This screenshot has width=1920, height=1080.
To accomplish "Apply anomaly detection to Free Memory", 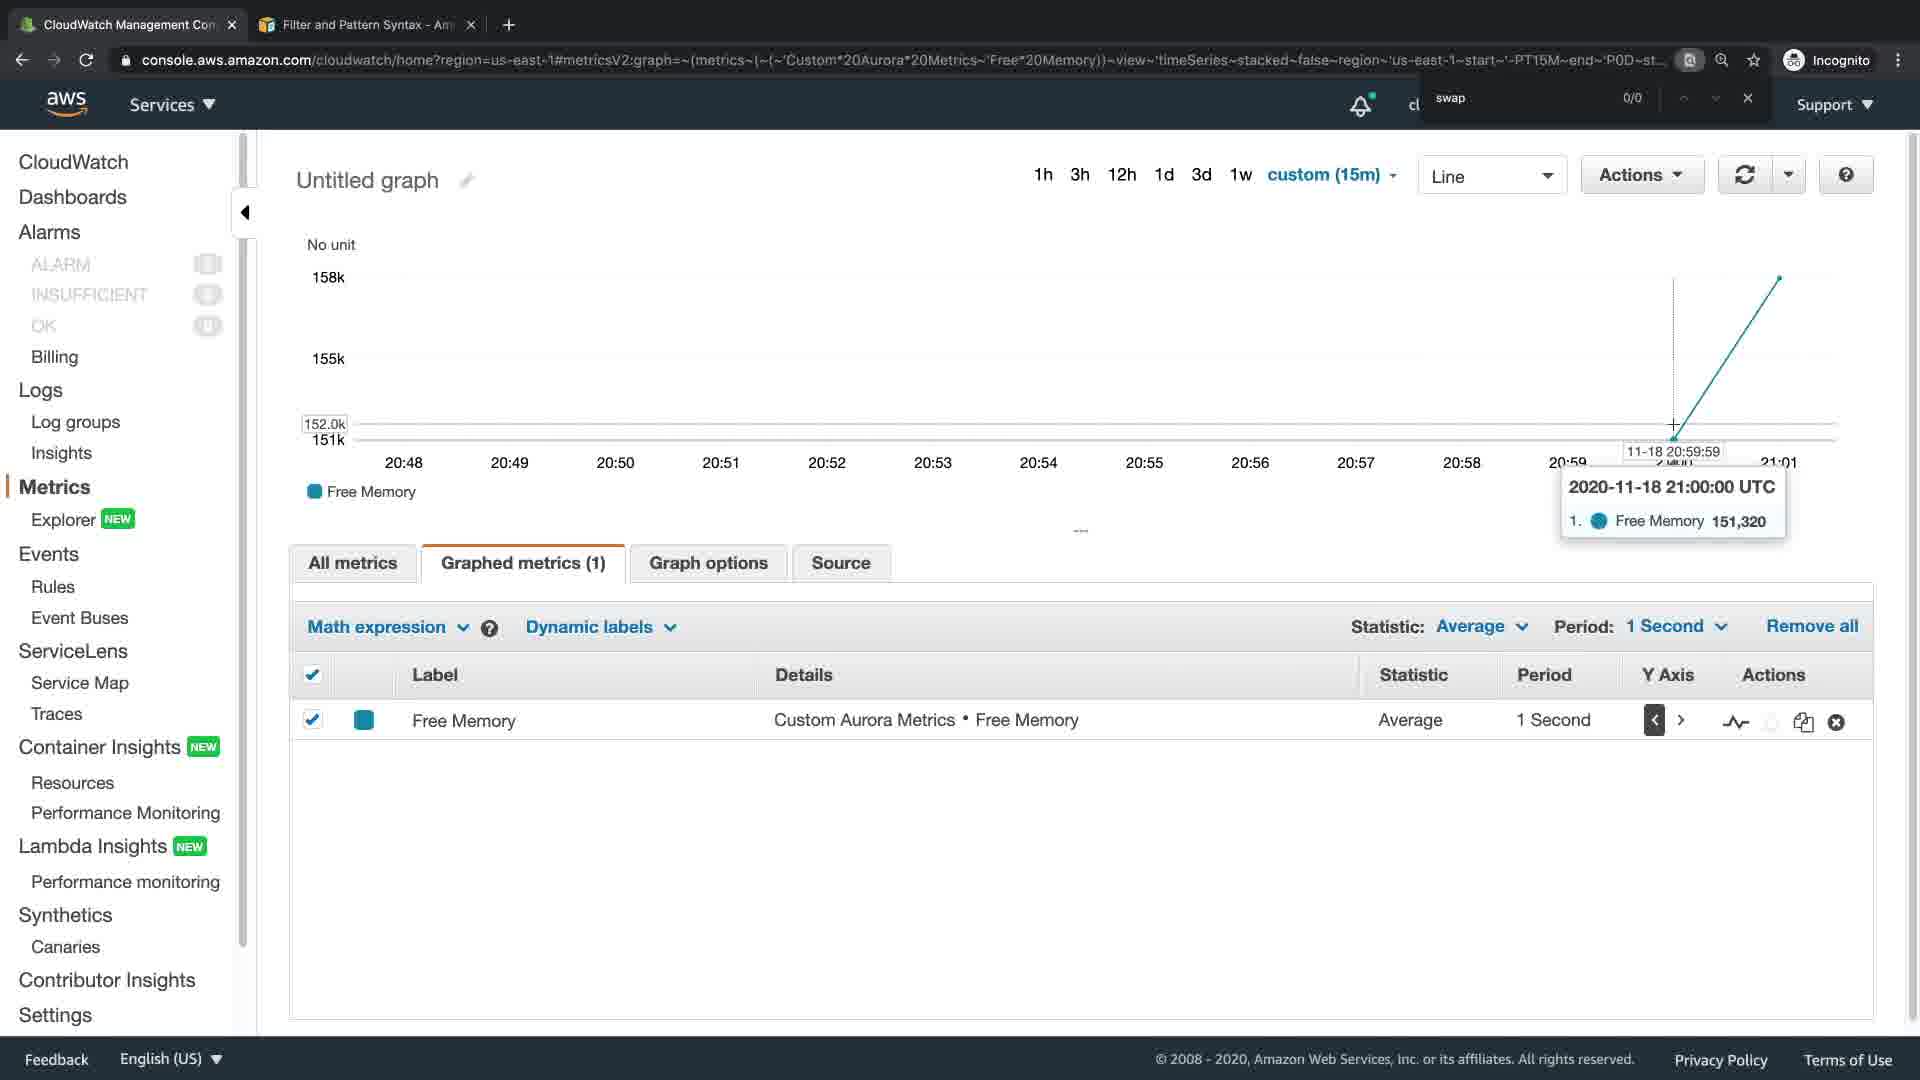I will pos(1735,722).
